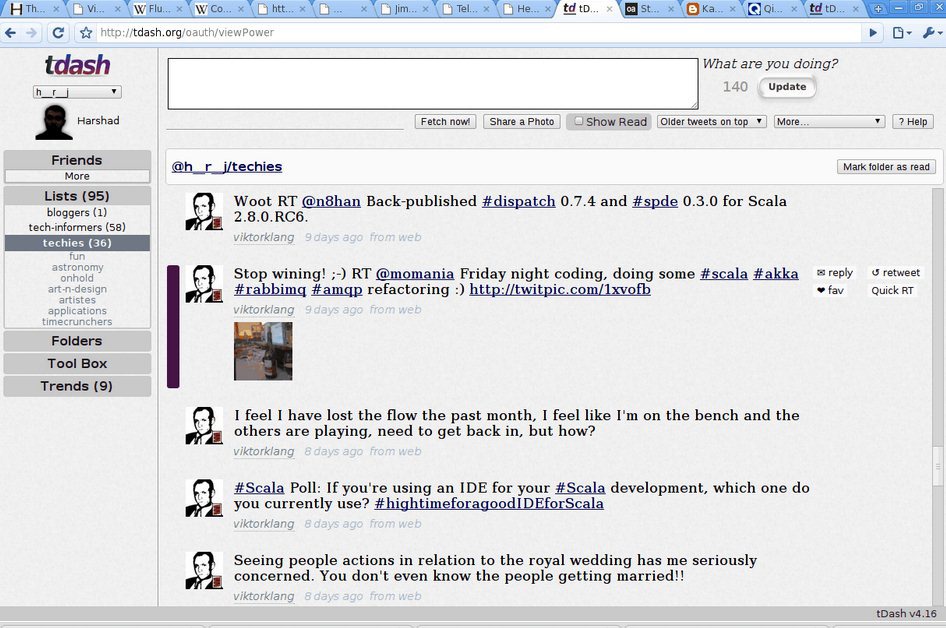
Task: Select the applications list
Action: coord(77,310)
